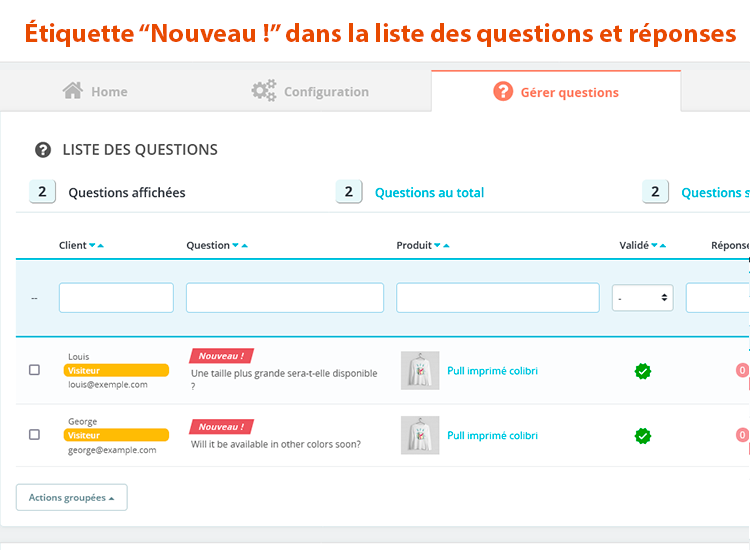The width and height of the screenshot is (750, 550).
Task: Click product thumbnail in George's row
Action: coord(420,435)
